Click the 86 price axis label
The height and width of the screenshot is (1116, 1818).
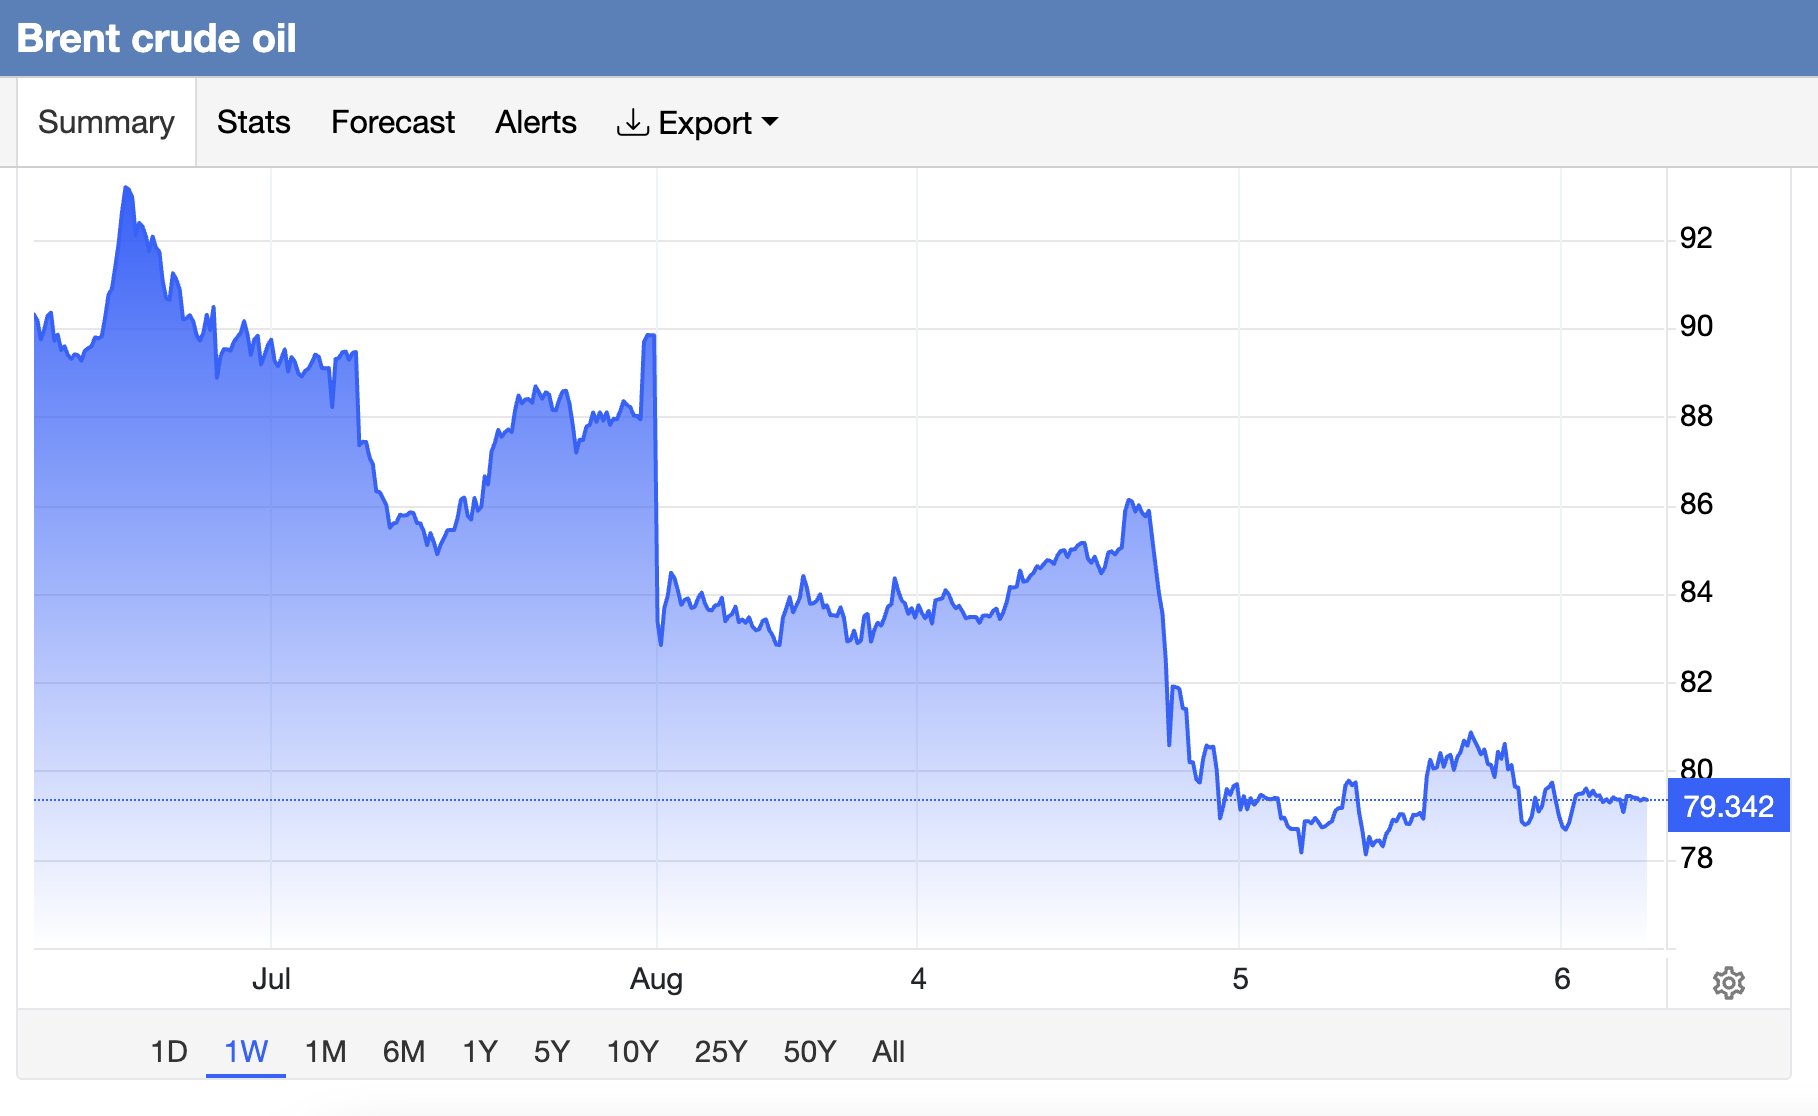tap(1696, 503)
